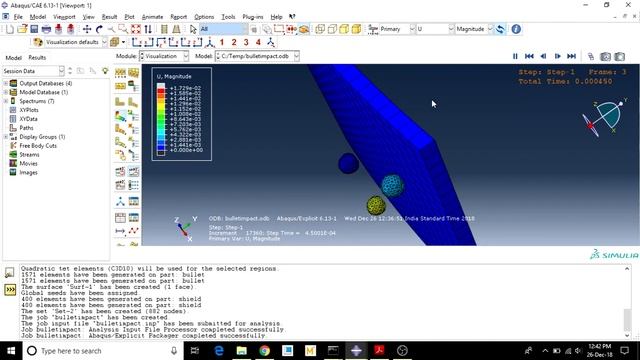The height and width of the screenshot is (360, 640).
Task: Click the Field Output dialog icon before Primary
Action: coord(373,29)
